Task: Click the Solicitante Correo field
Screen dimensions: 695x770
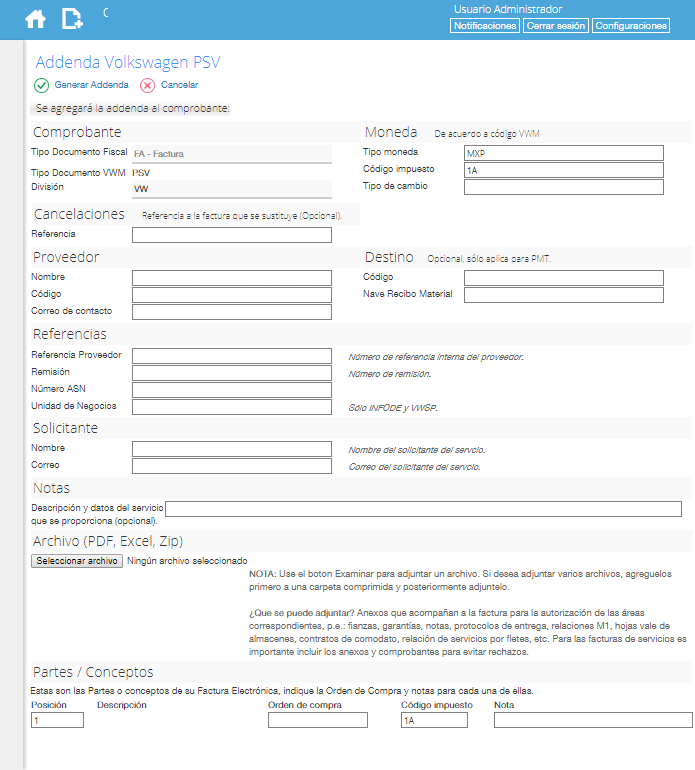Action: point(232,466)
